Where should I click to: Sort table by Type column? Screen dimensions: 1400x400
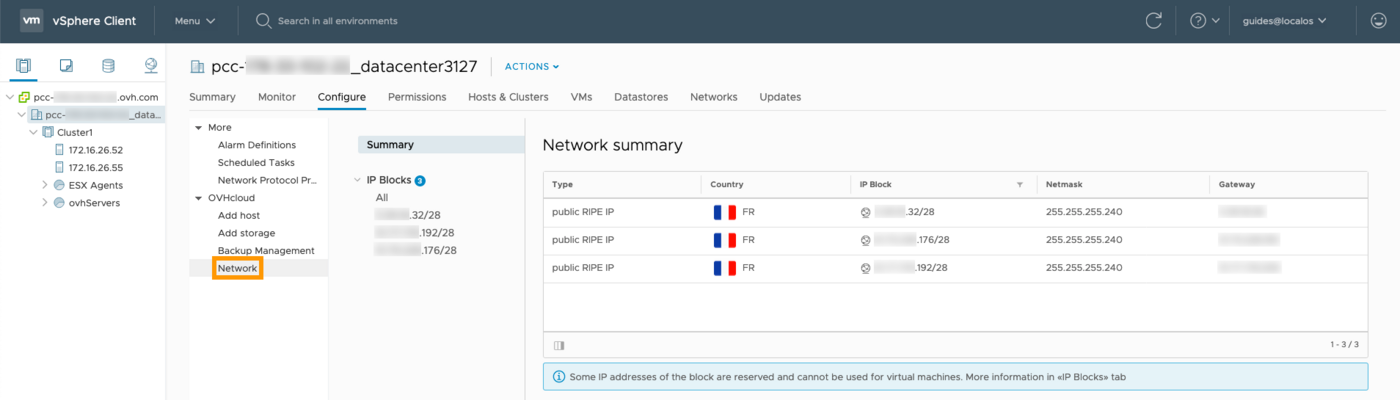(562, 184)
